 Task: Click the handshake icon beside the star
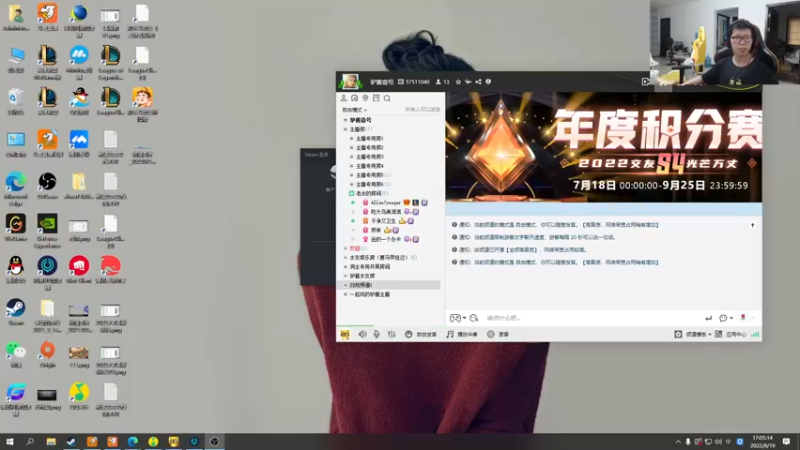(468, 82)
